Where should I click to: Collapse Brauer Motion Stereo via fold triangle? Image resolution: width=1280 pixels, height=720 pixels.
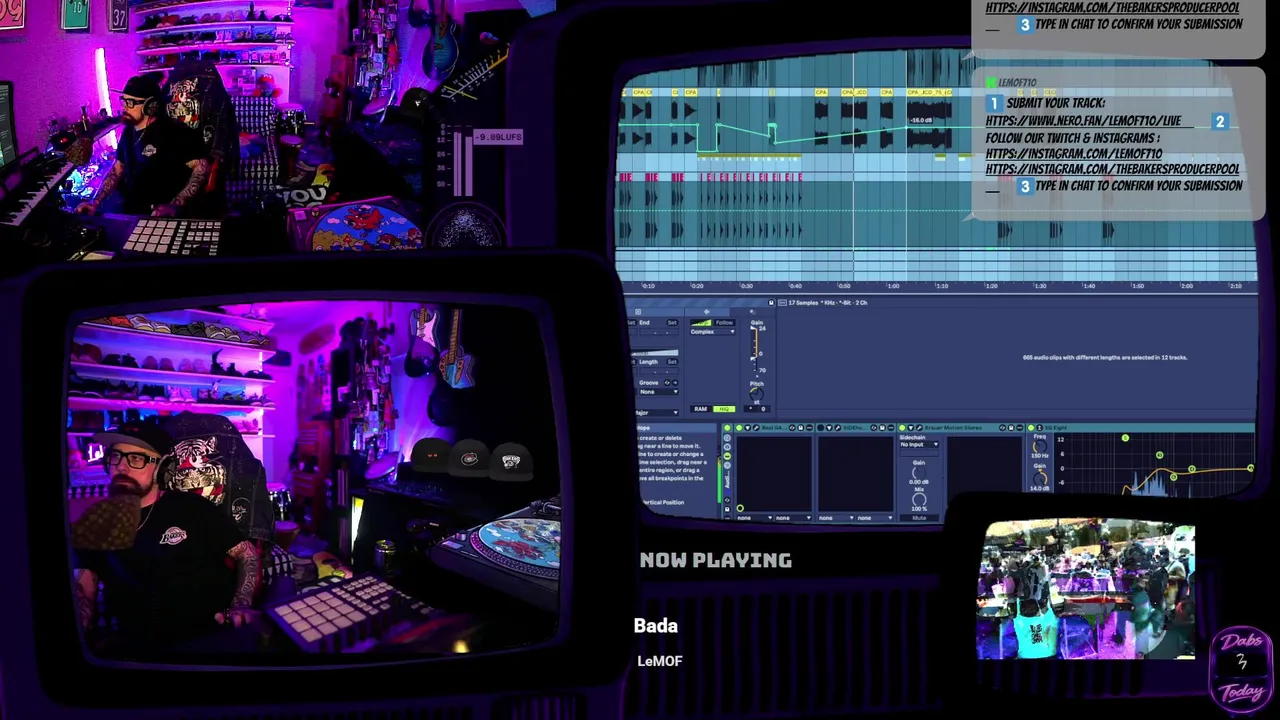(911, 427)
